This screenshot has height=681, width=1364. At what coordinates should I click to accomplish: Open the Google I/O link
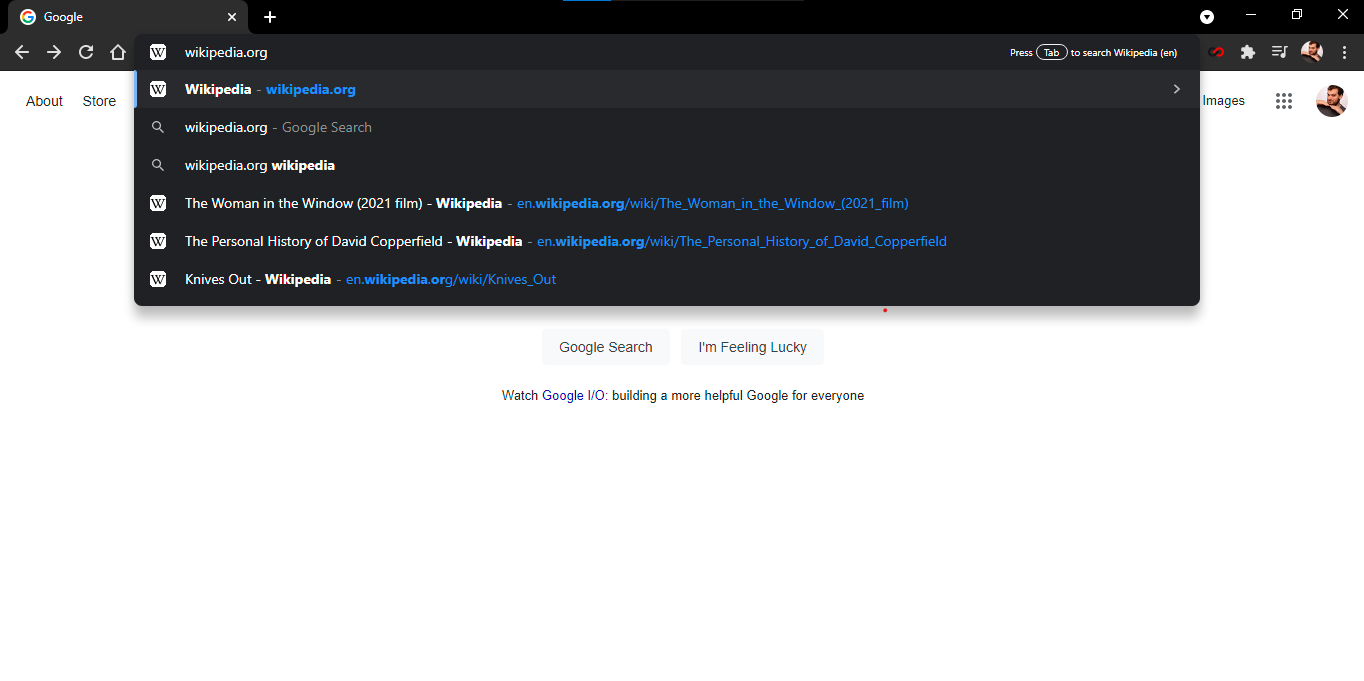[573, 395]
